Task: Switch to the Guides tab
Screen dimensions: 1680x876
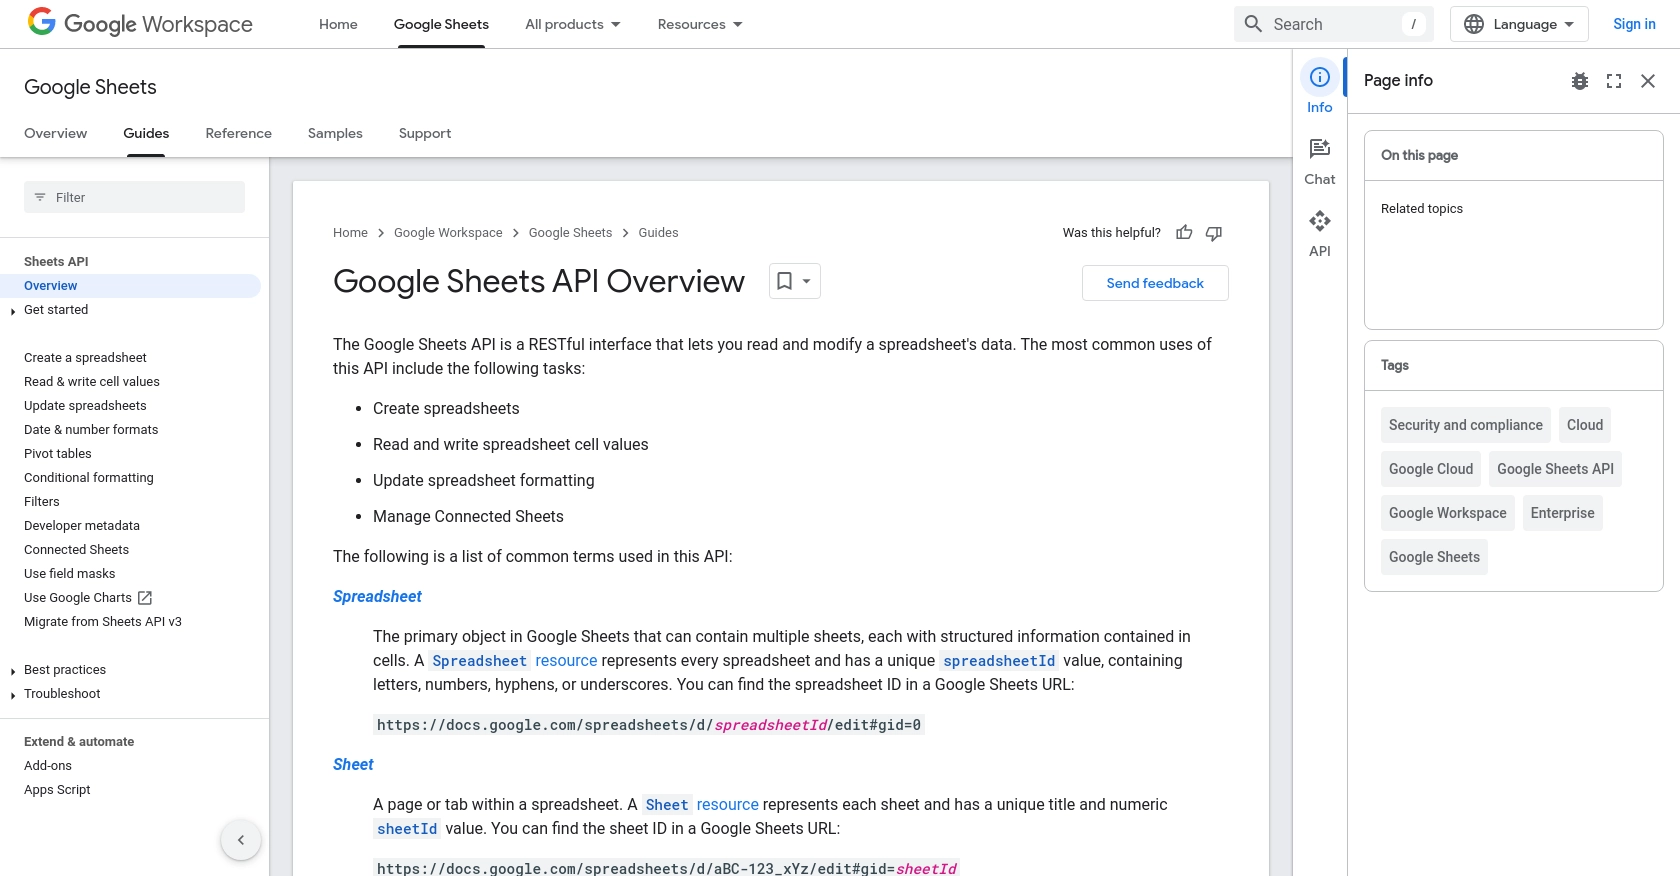Action: pos(146,133)
